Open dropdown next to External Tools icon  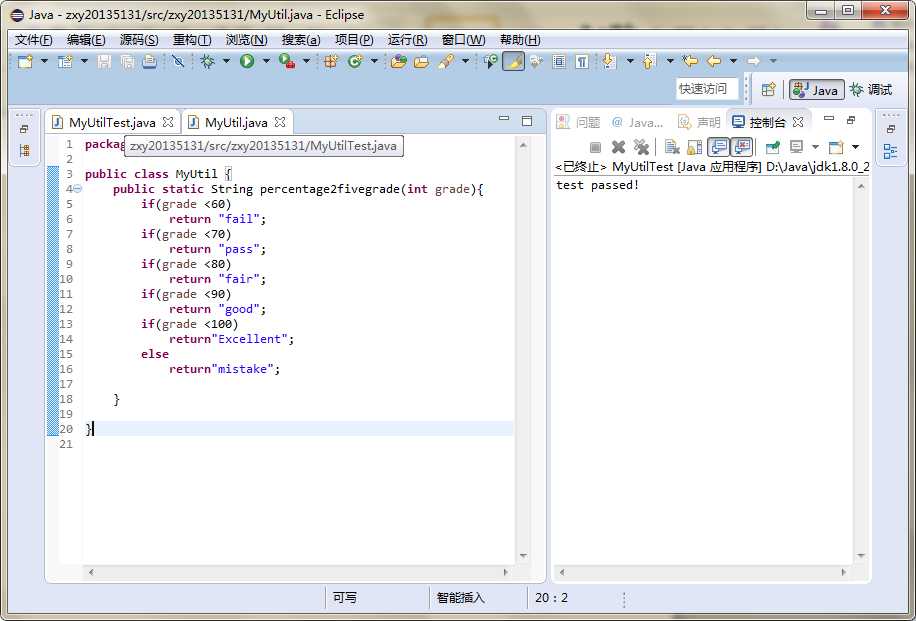pos(306,61)
